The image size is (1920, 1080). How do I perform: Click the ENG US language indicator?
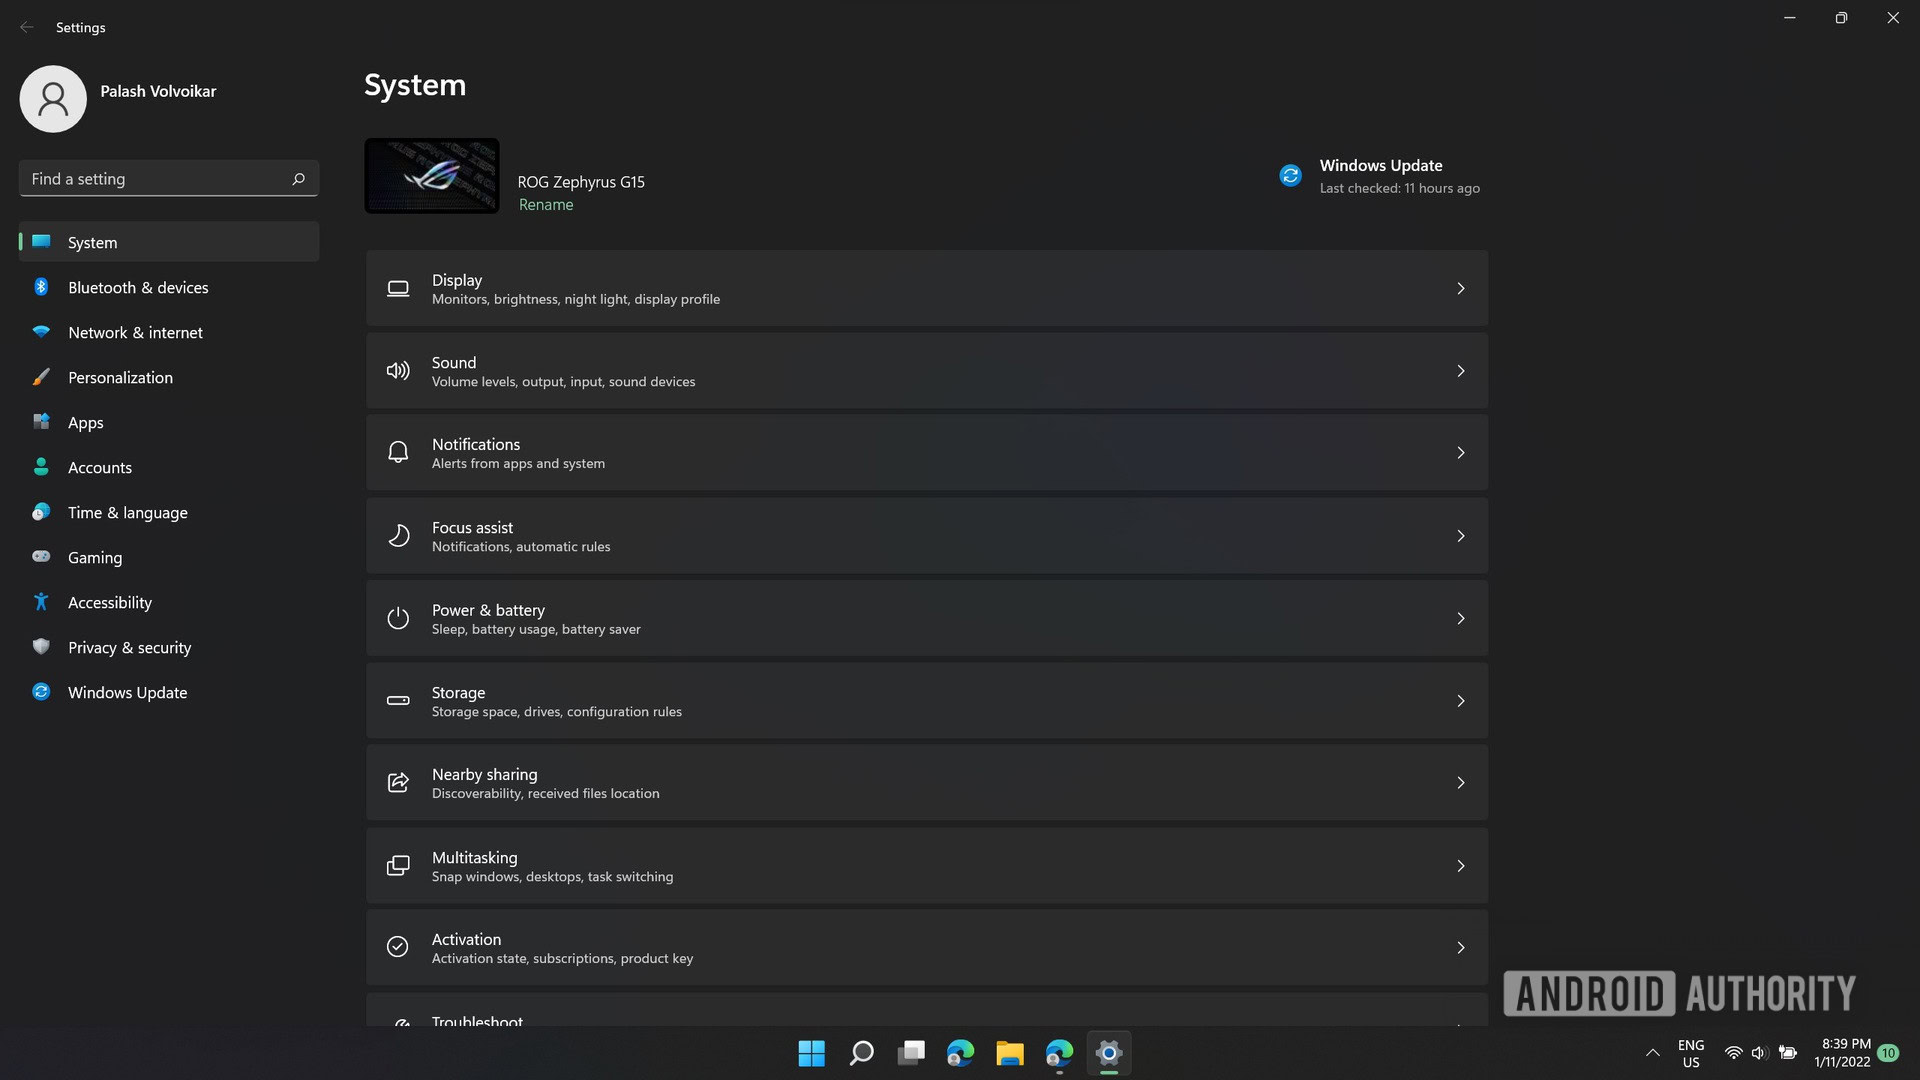pyautogui.click(x=1691, y=1053)
